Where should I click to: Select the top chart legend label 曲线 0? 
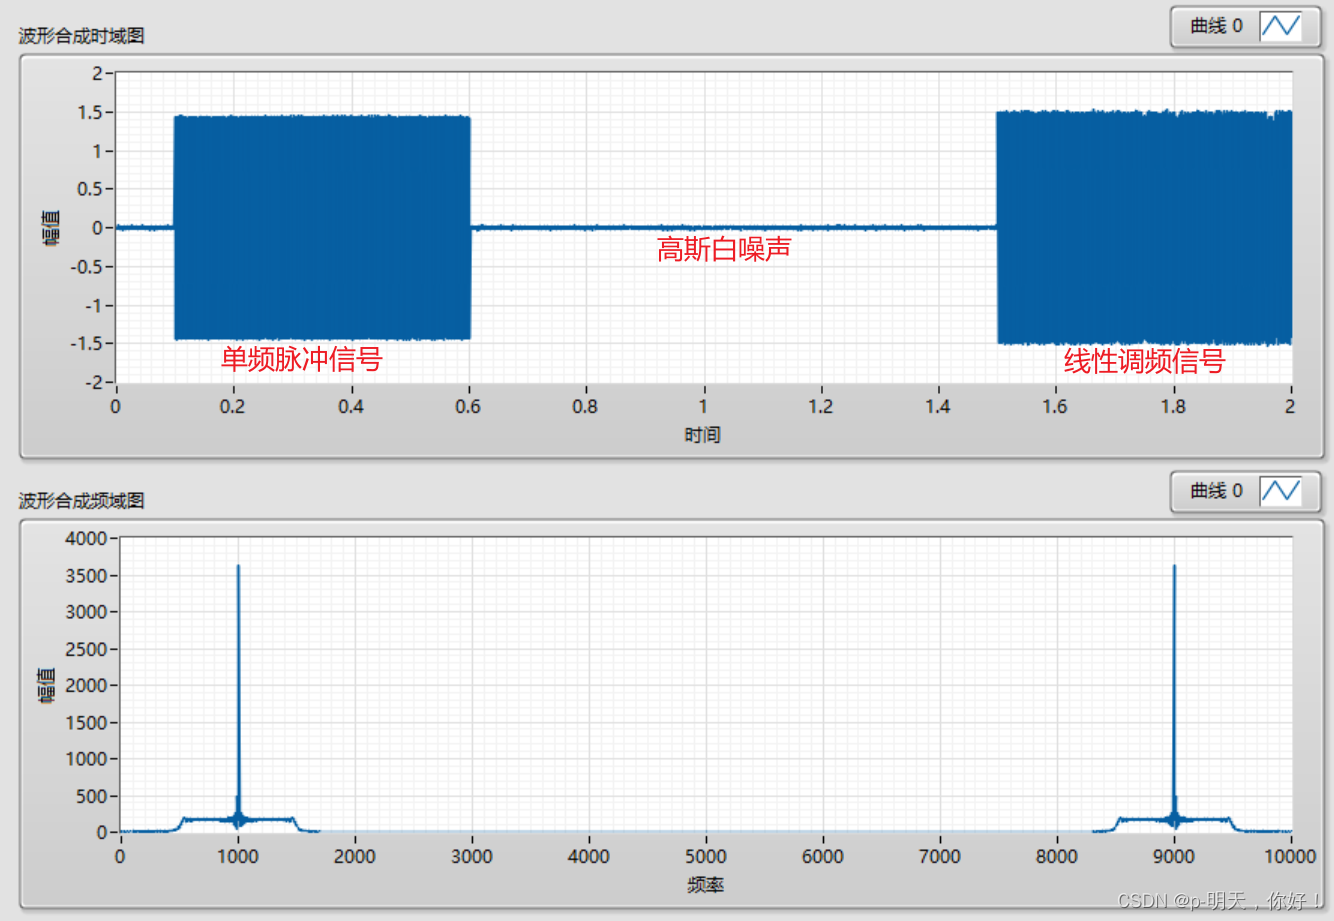[x=1216, y=26]
